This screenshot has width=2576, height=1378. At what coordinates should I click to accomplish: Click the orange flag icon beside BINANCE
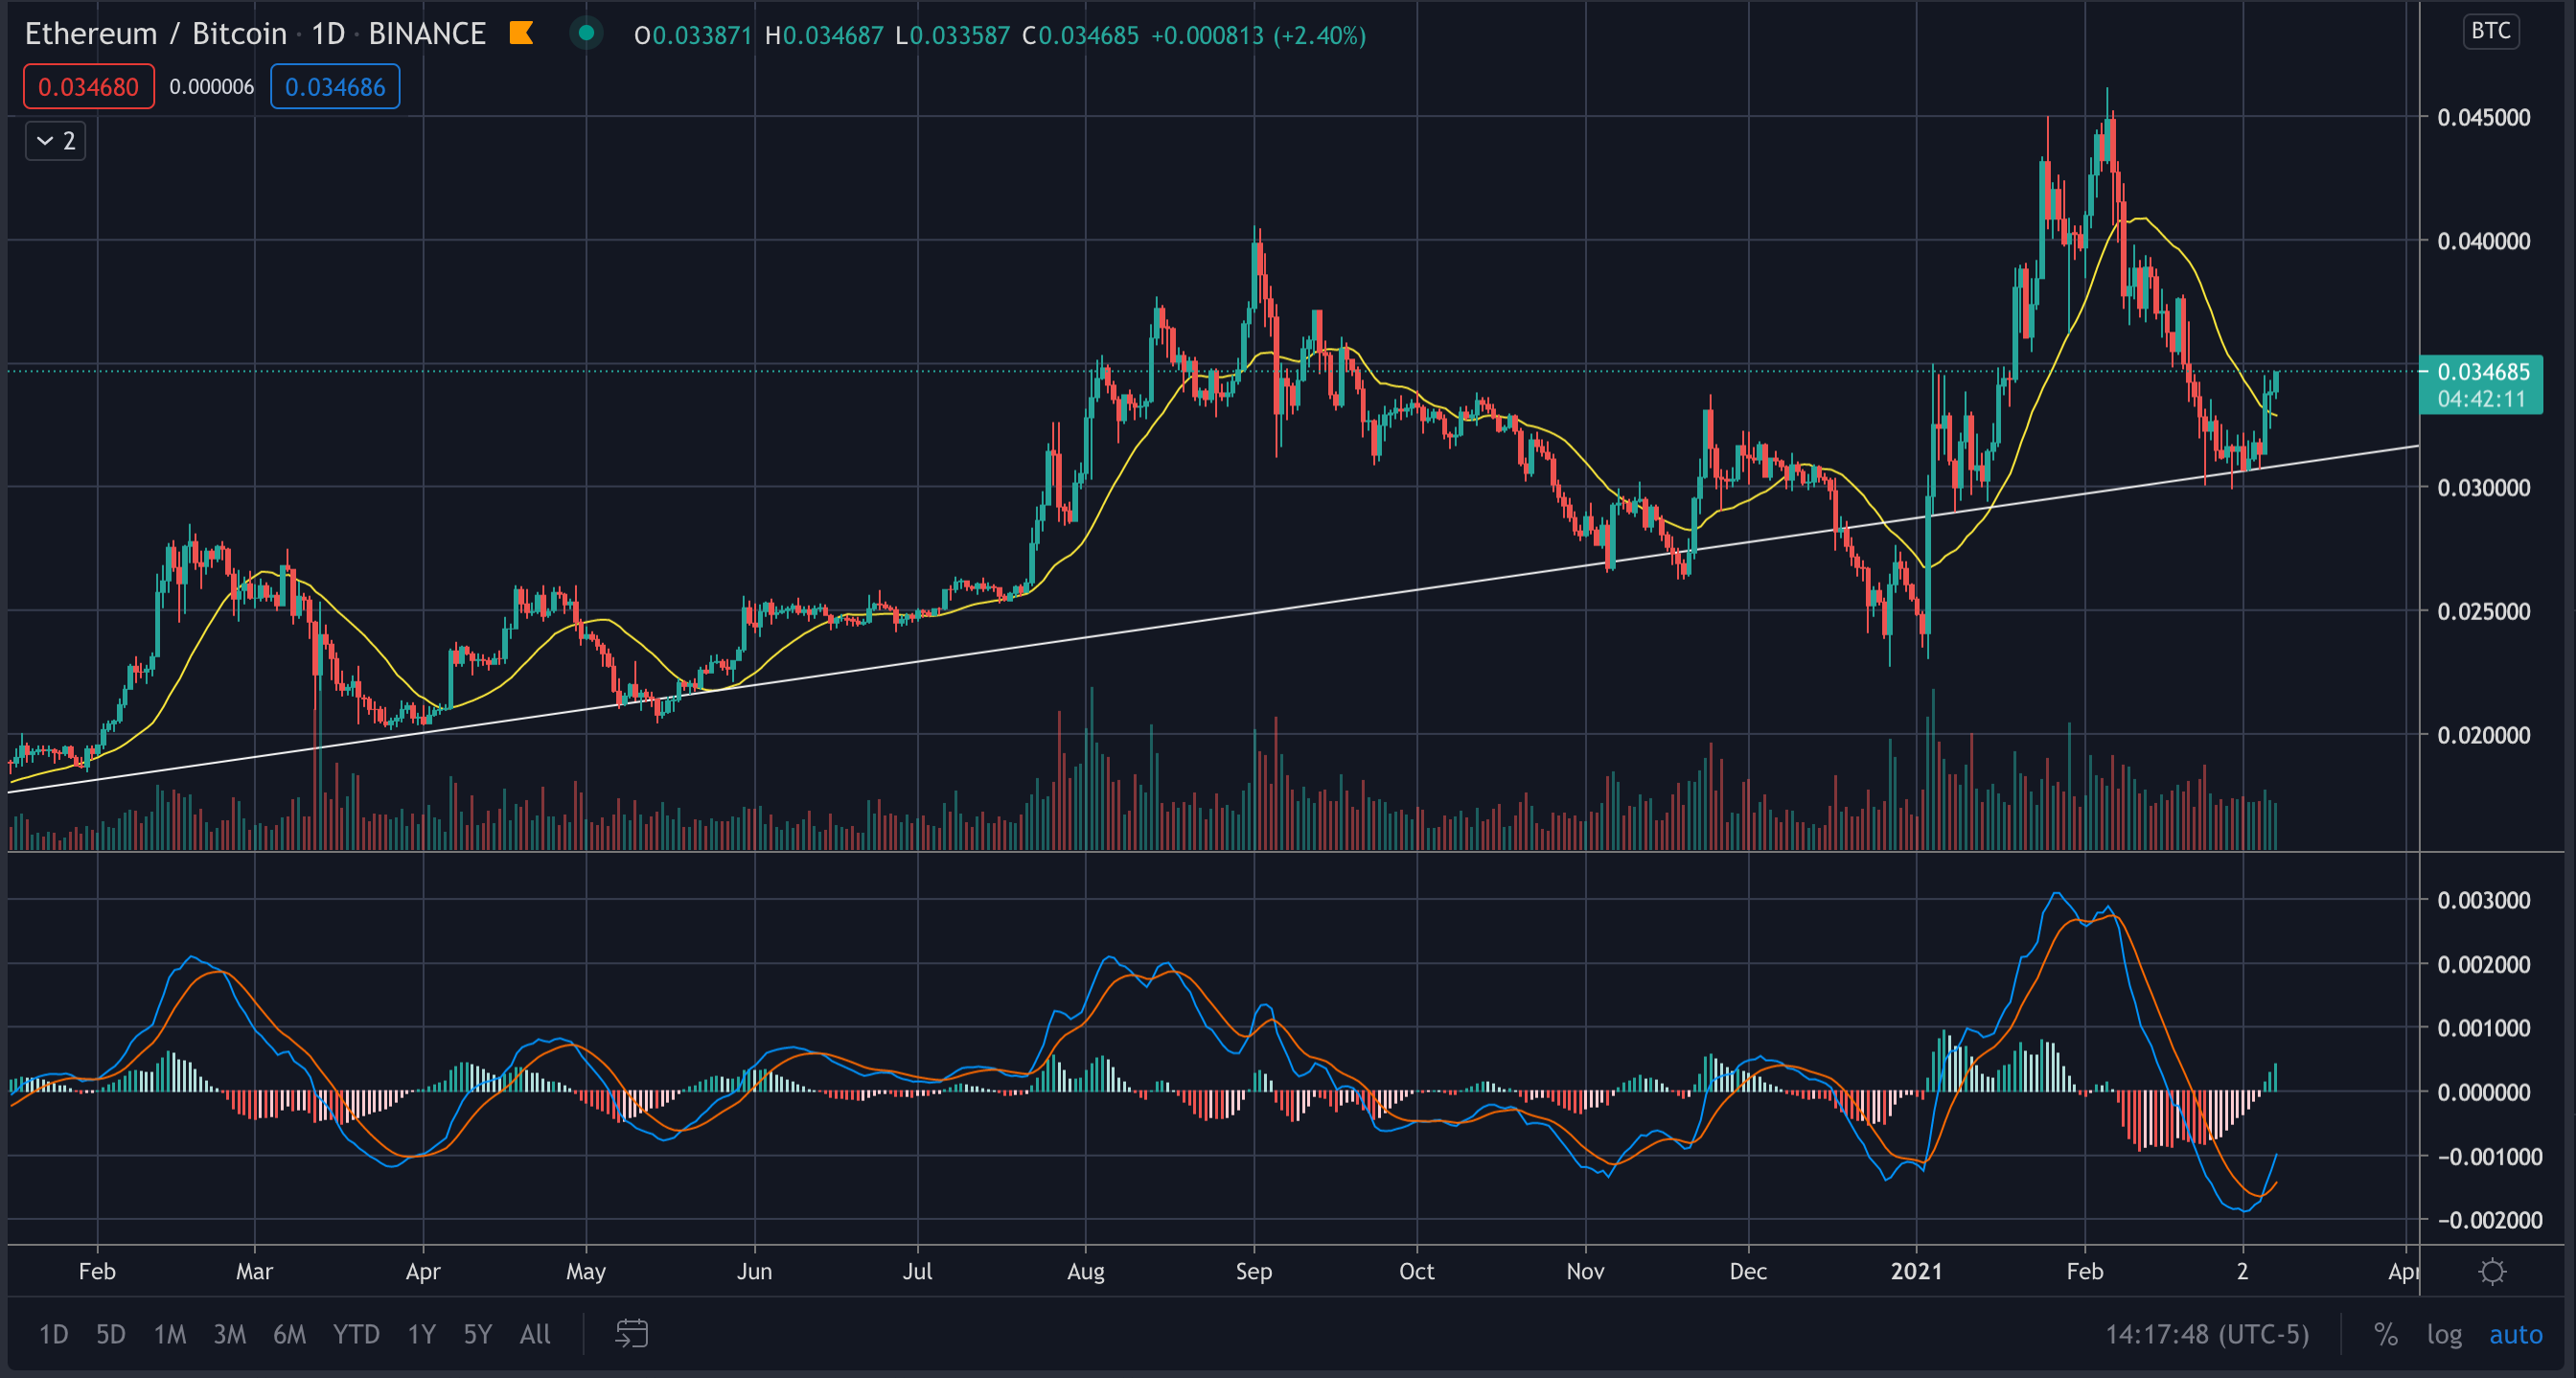pos(521,33)
